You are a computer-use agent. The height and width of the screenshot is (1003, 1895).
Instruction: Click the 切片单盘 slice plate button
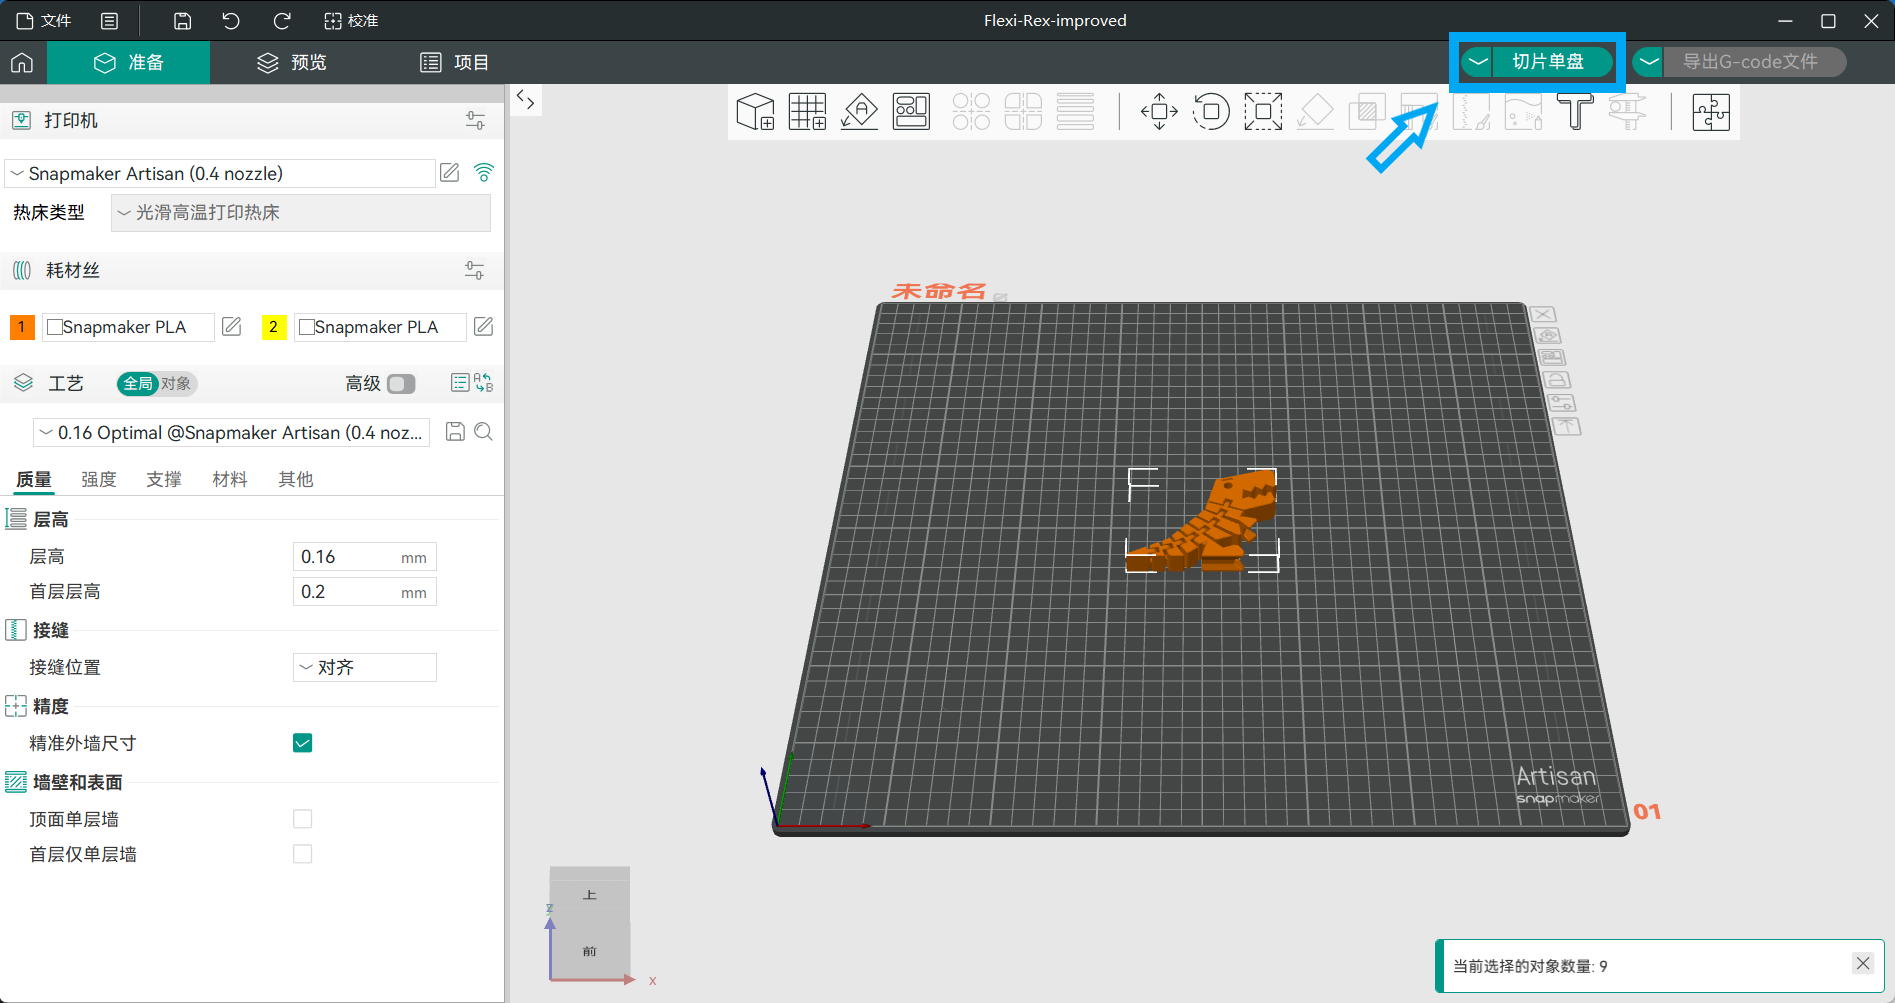[1548, 62]
